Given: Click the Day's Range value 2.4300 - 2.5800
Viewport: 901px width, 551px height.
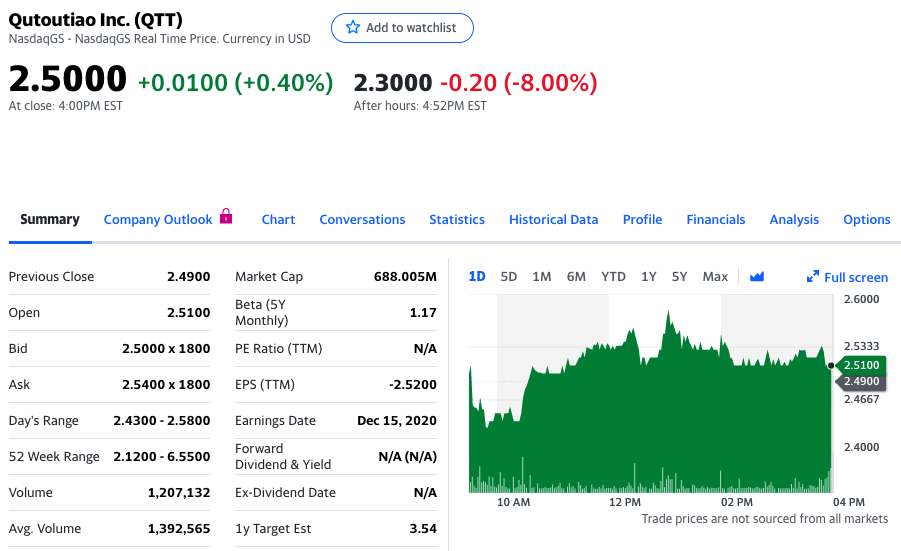Looking at the screenshot, I should coord(161,421).
